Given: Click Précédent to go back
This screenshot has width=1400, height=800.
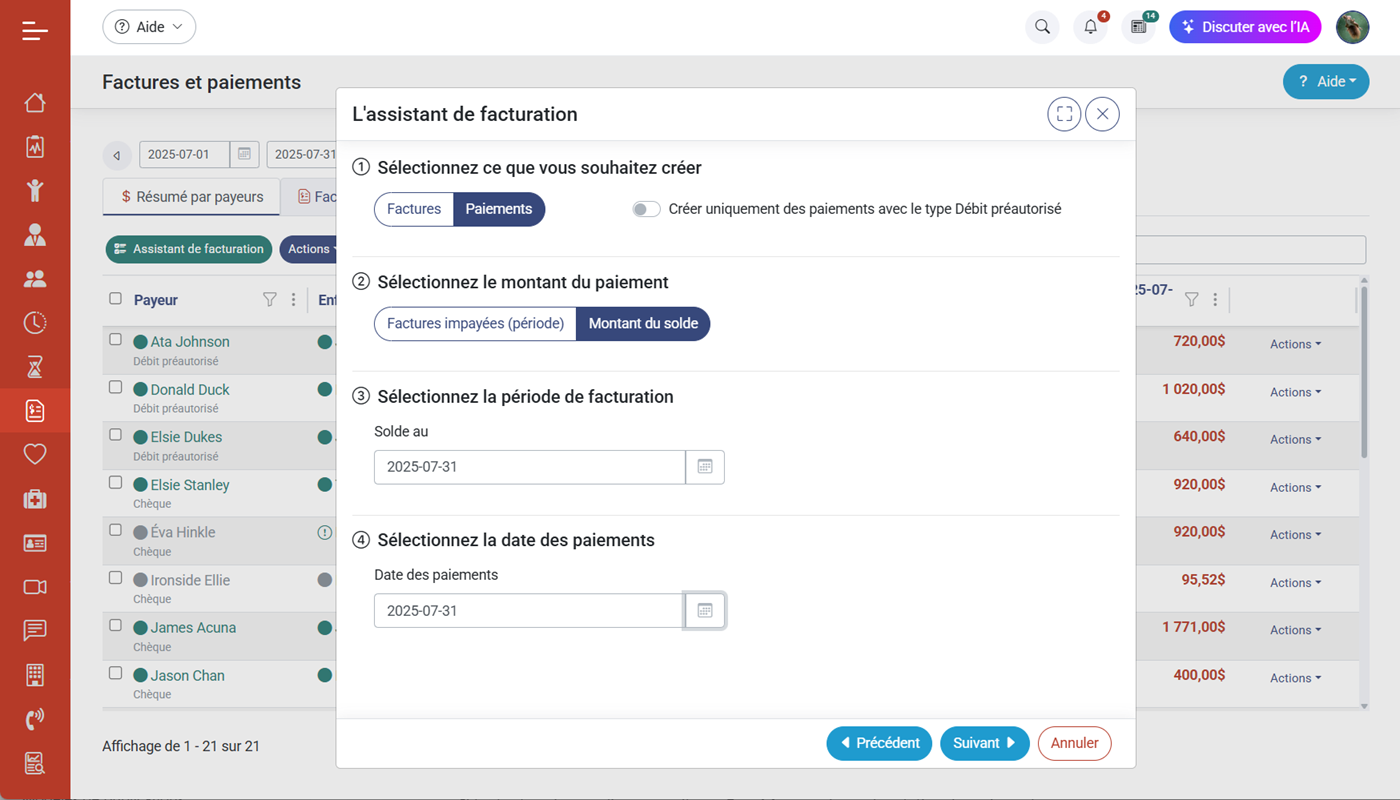Looking at the screenshot, I should (879, 743).
